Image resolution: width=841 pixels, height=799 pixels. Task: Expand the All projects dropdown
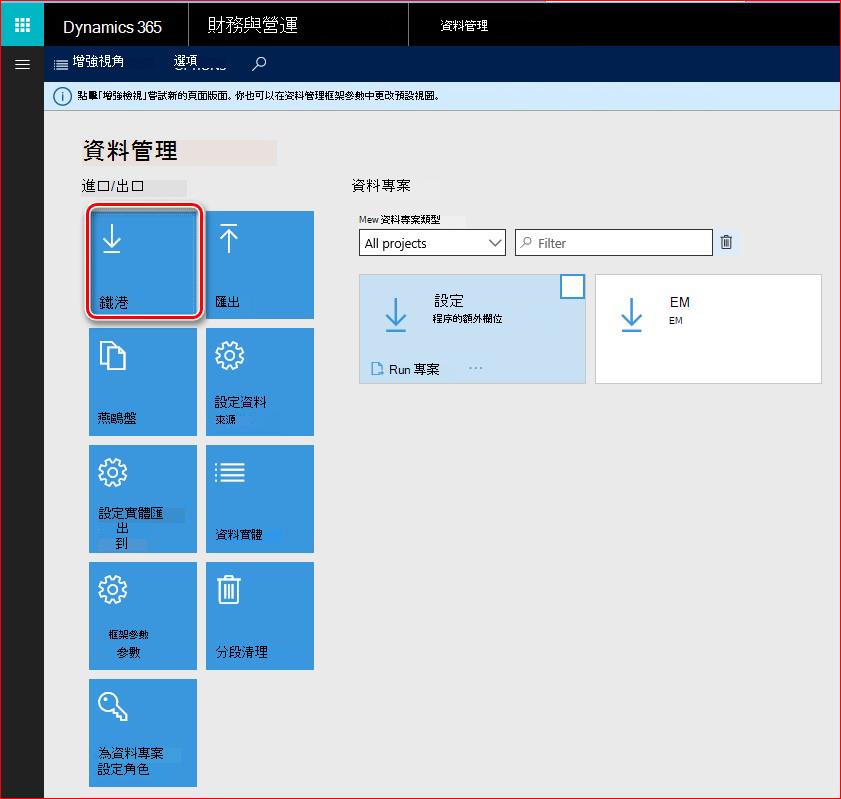point(432,243)
